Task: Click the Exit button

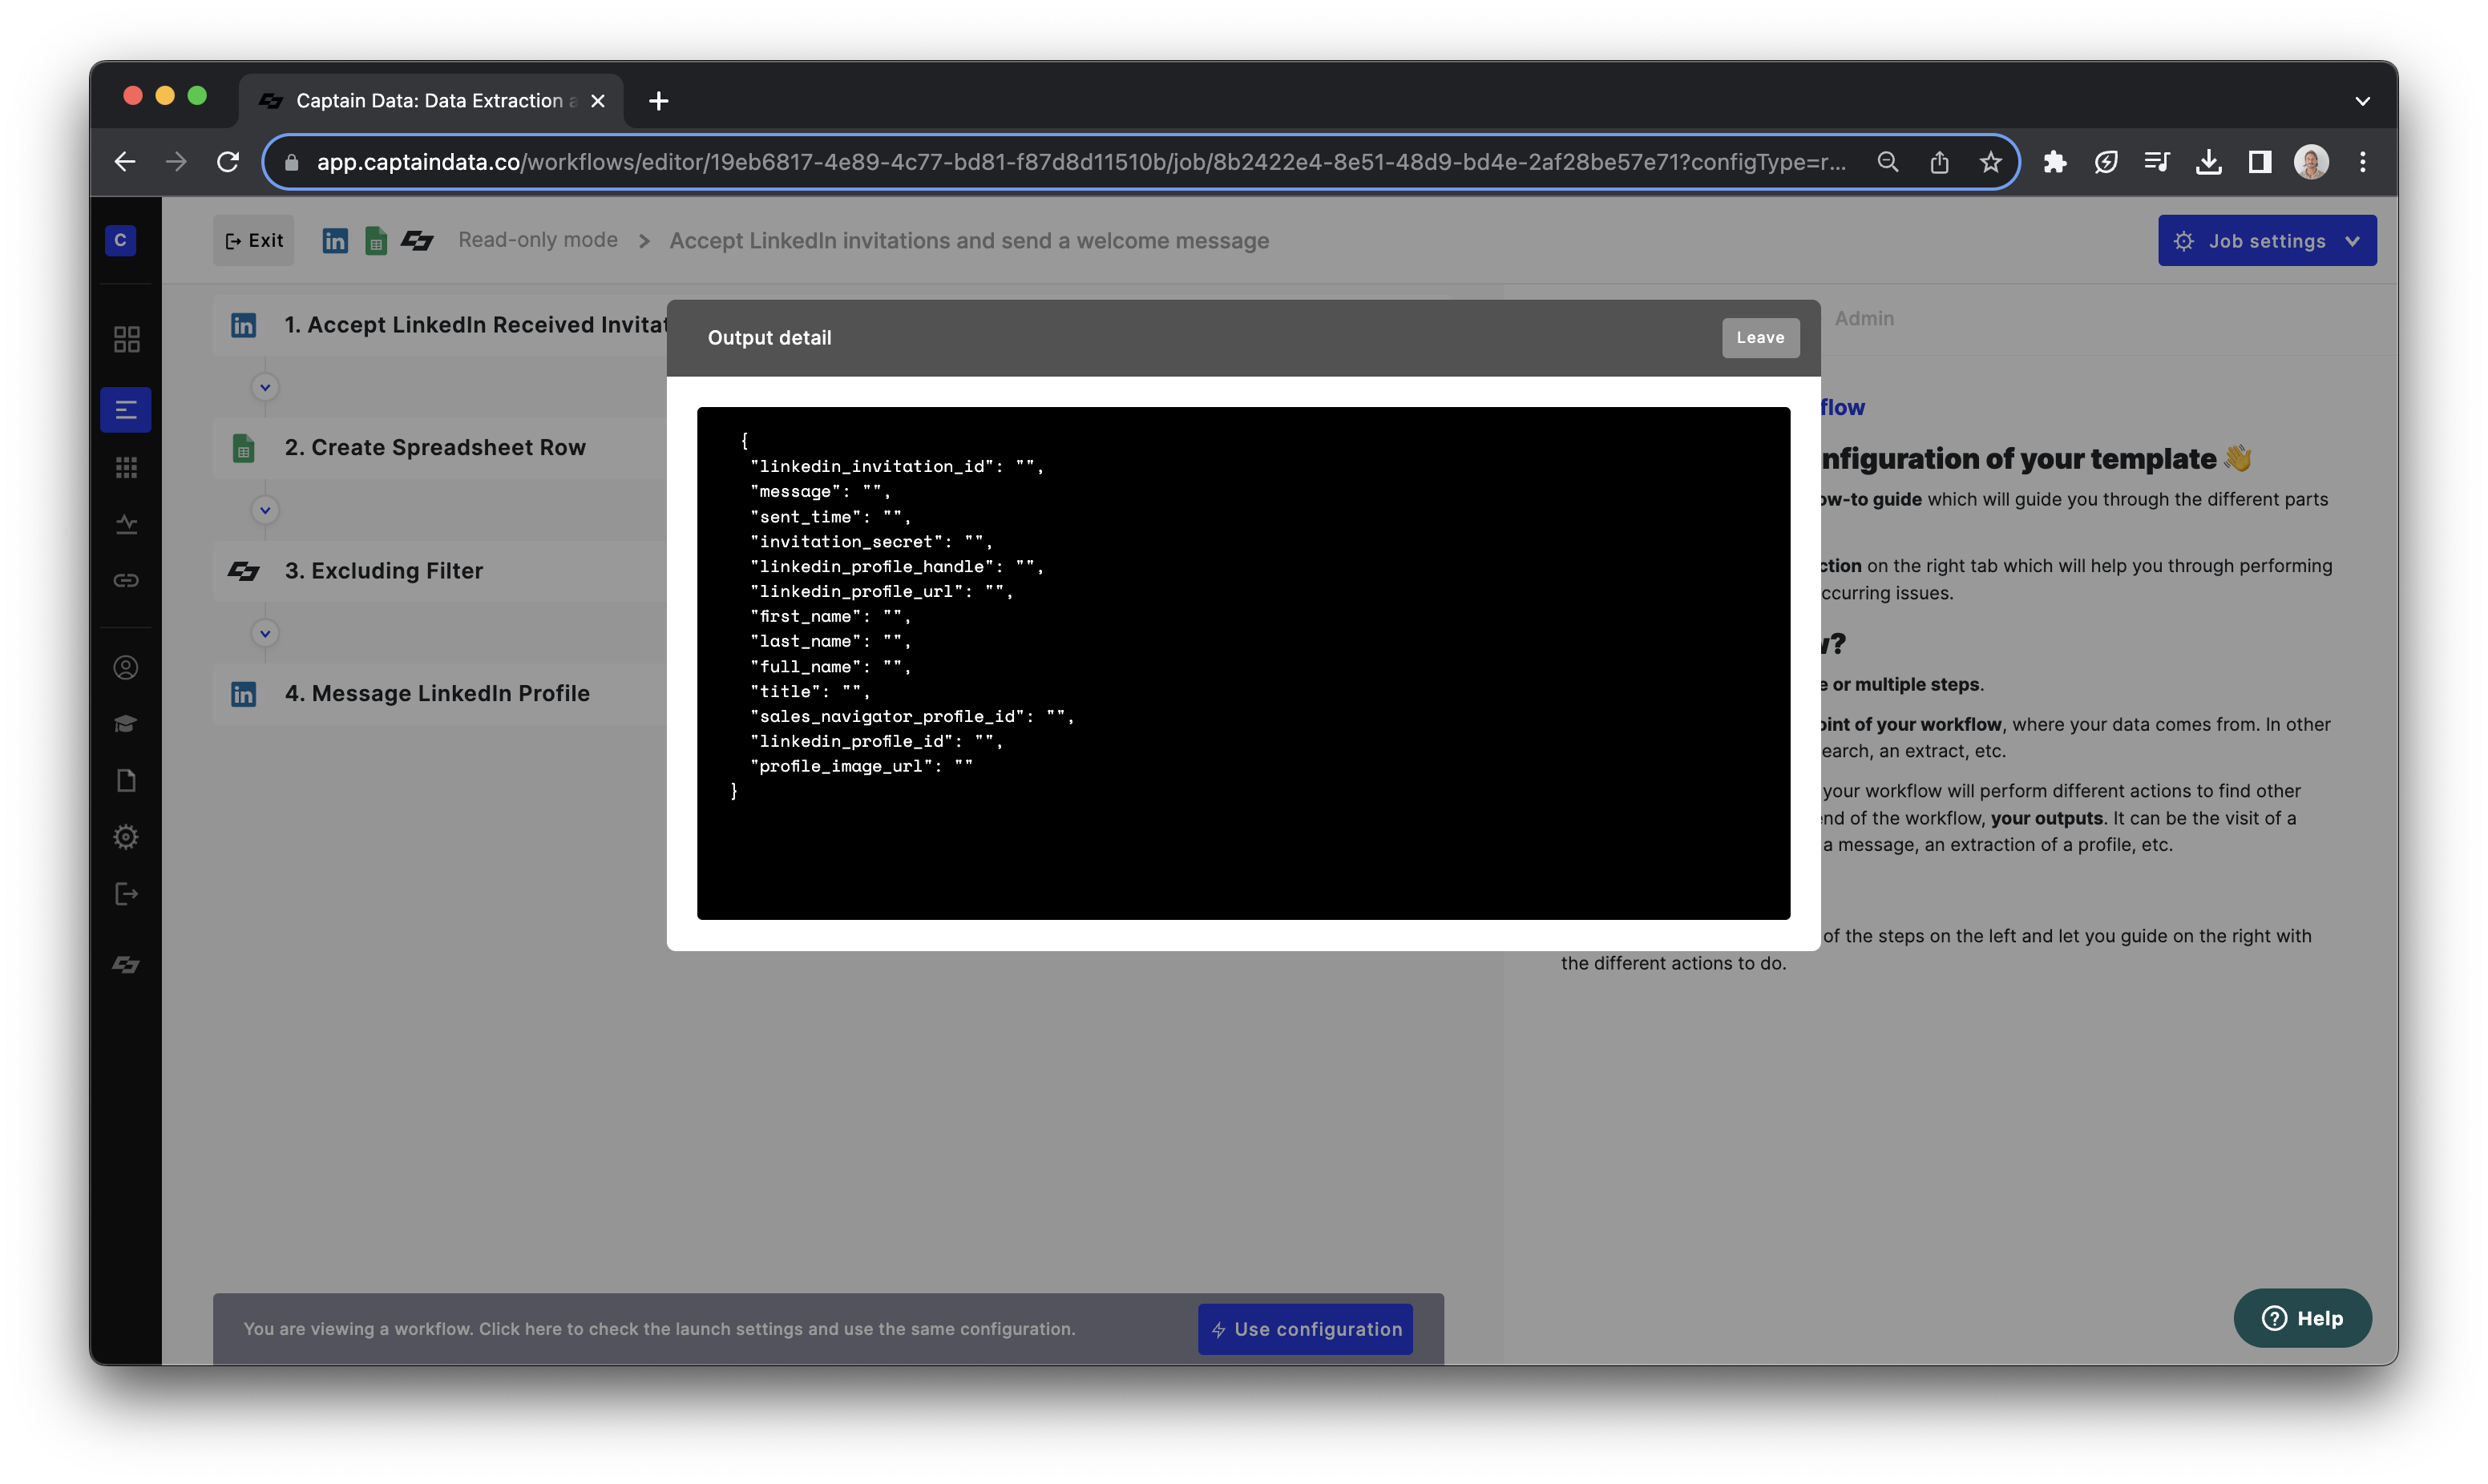Action: (254, 241)
